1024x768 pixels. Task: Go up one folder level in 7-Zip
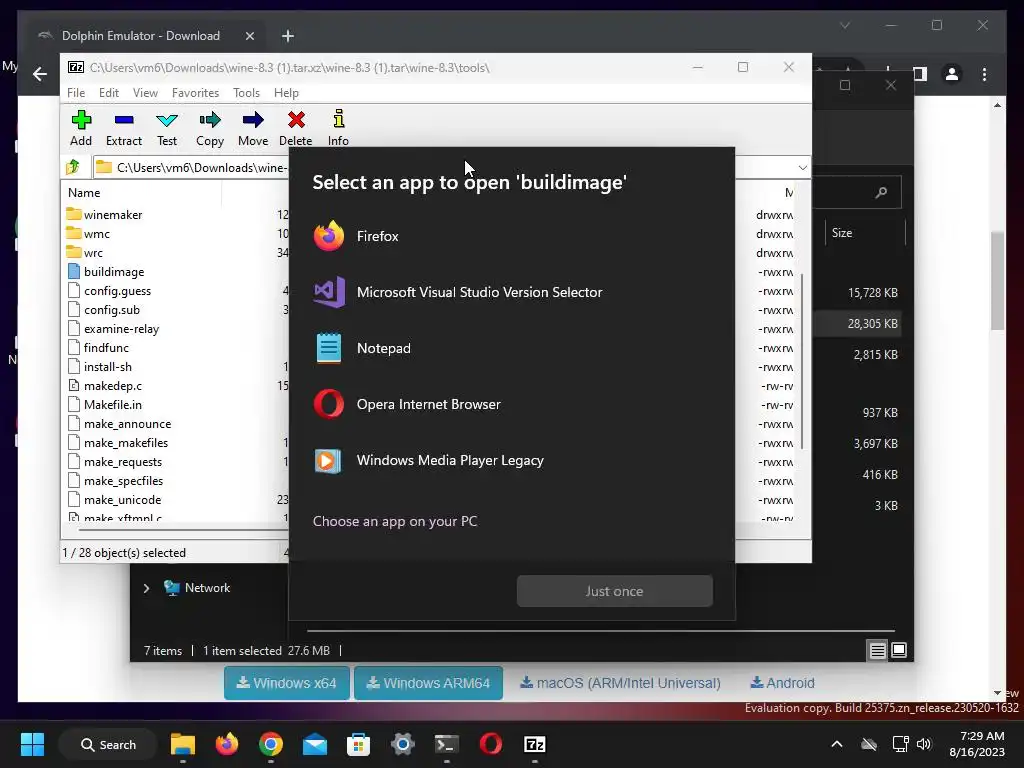[x=73, y=167]
